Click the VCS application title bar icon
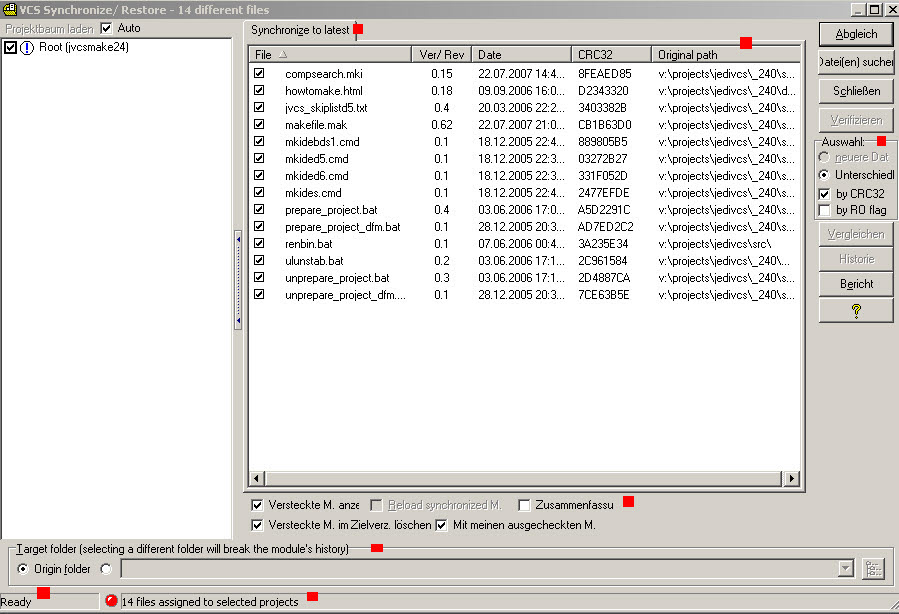Screen dimensions: 899x614 [9, 9]
